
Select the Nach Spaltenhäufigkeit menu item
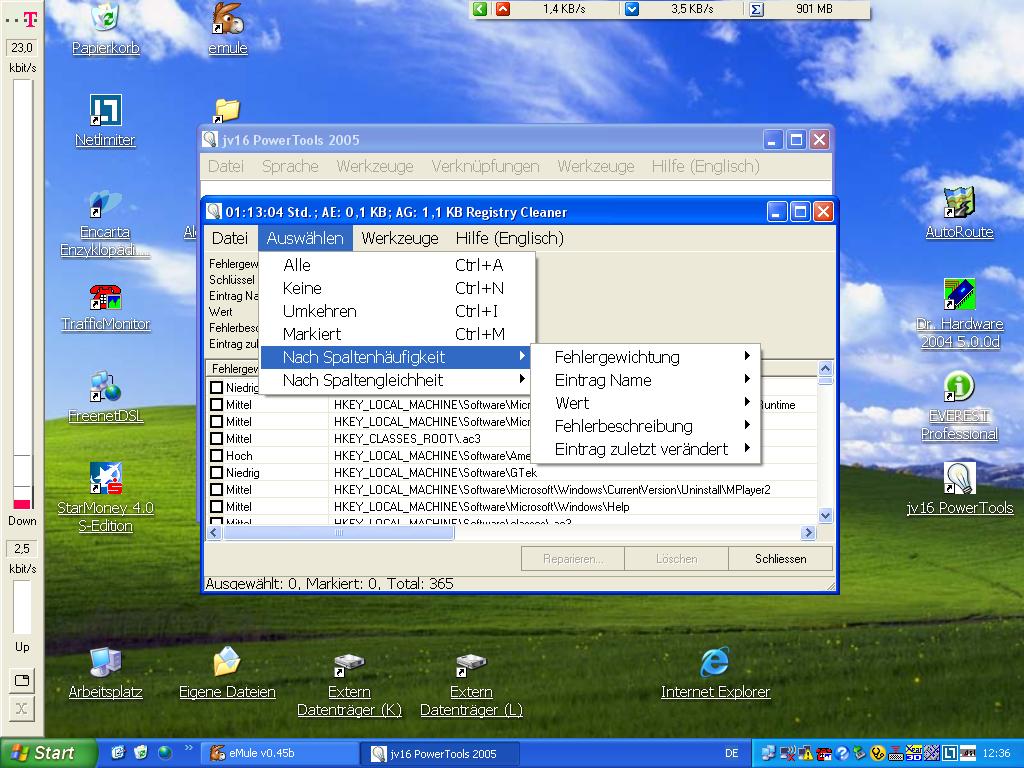point(397,357)
